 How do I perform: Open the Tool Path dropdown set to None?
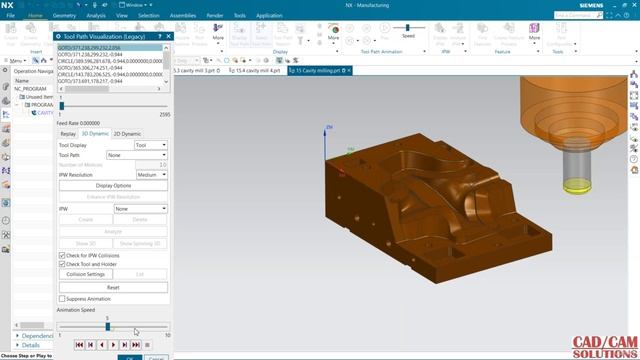pyautogui.click(x=137, y=155)
